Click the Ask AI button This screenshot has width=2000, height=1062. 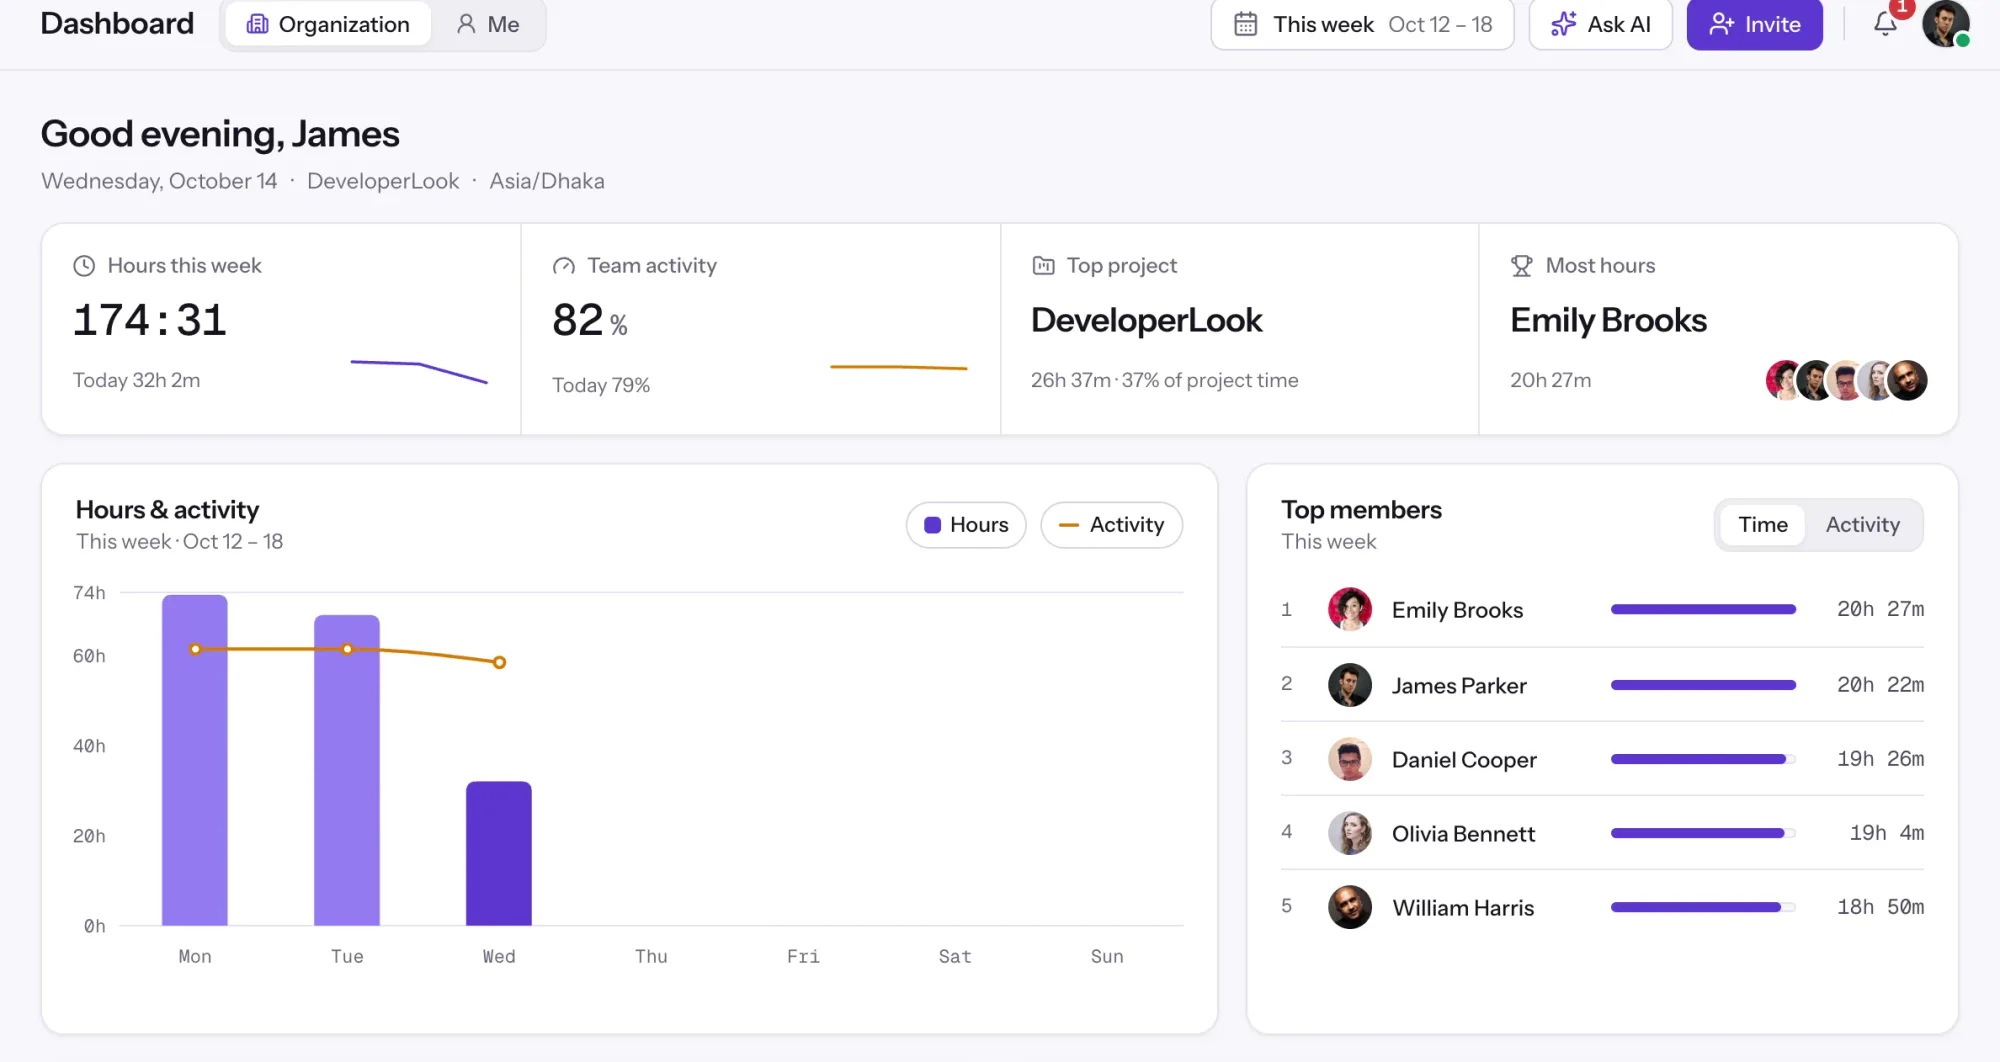tap(1600, 24)
